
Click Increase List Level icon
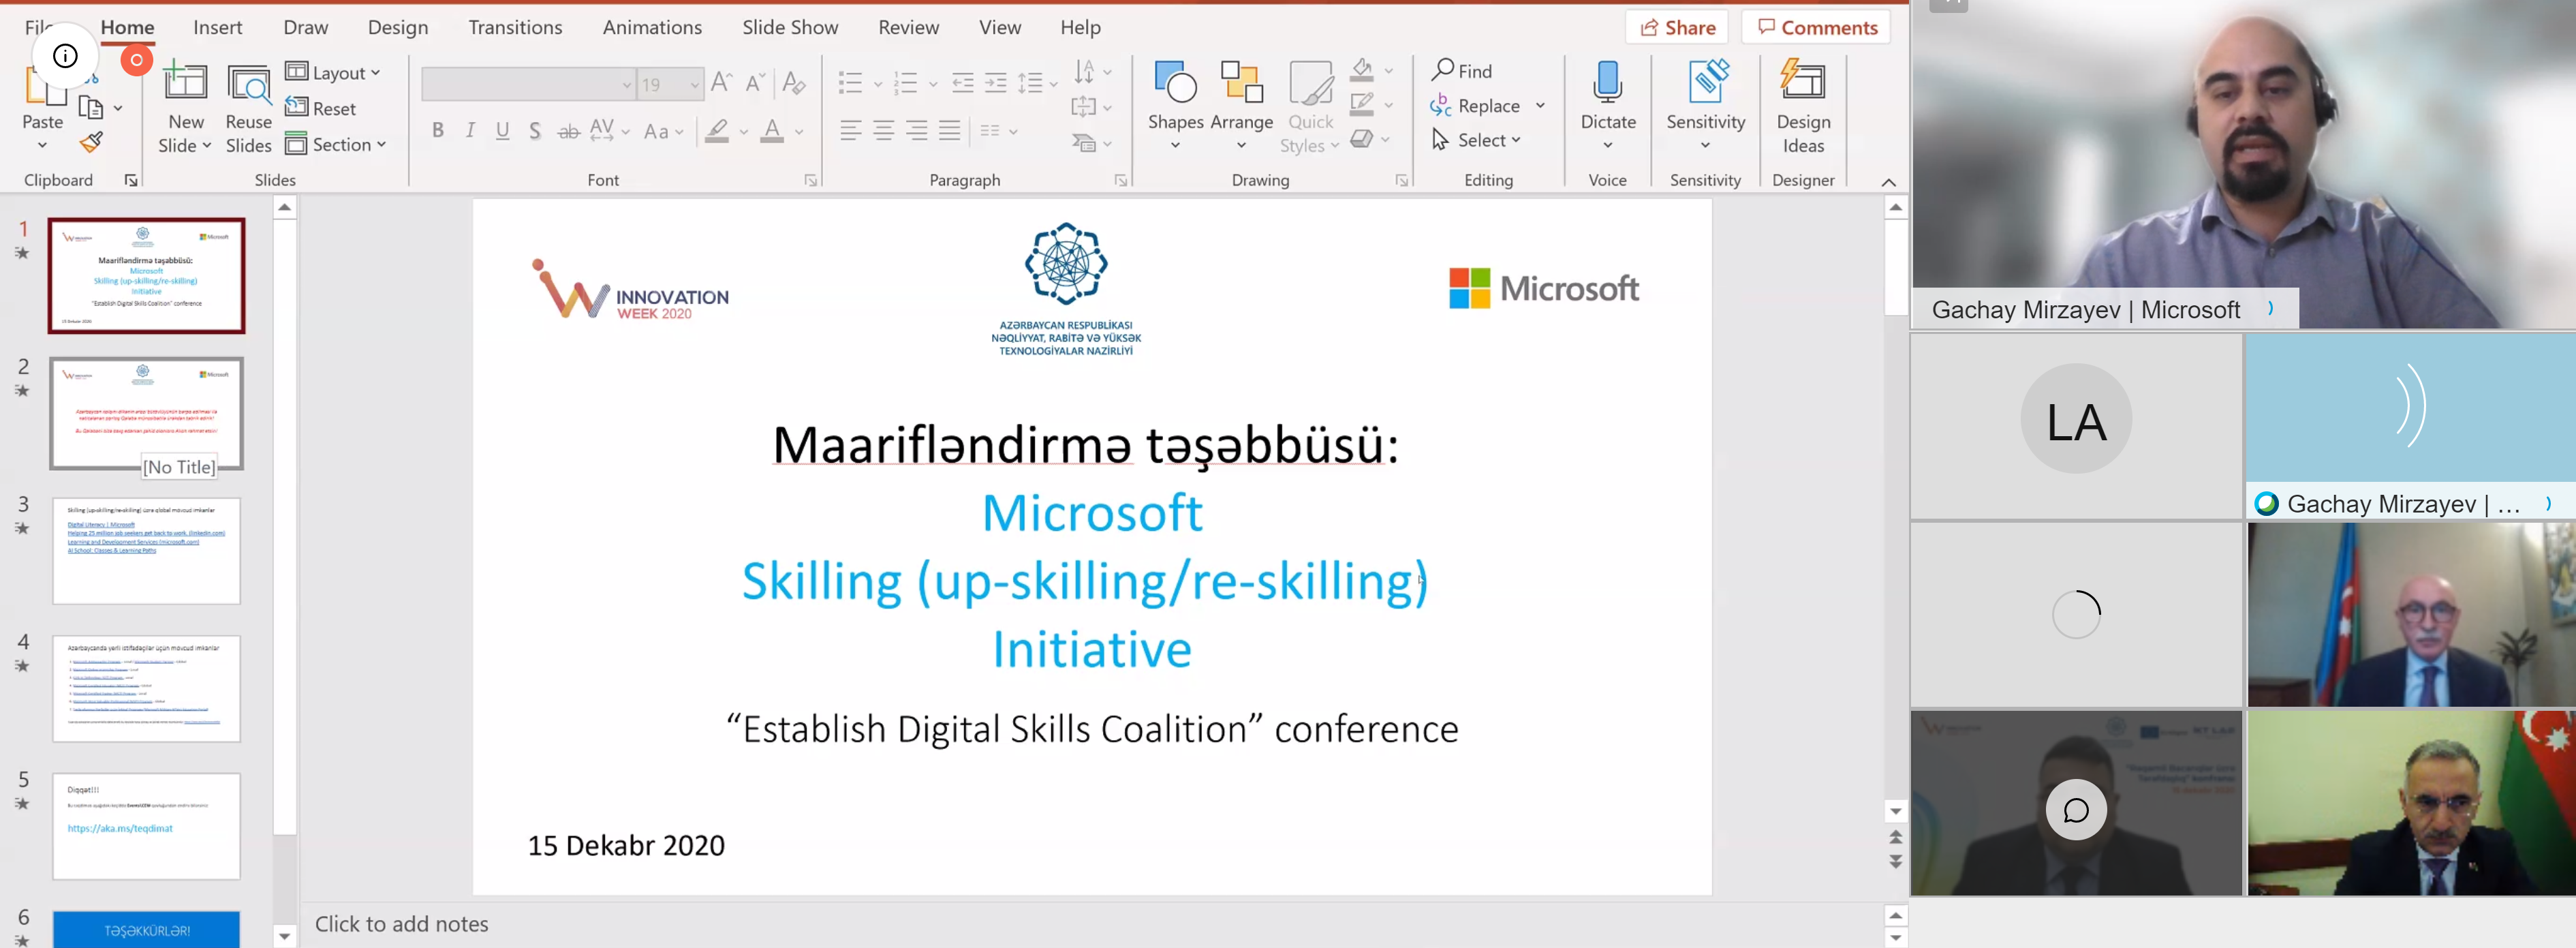tap(996, 83)
